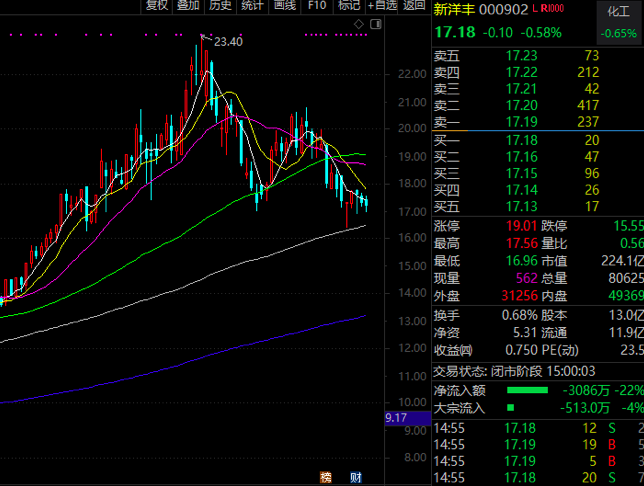Viewport: 644px width, 486px height.
Task: Open the 统计 statistics menu
Action: [x=252, y=6]
